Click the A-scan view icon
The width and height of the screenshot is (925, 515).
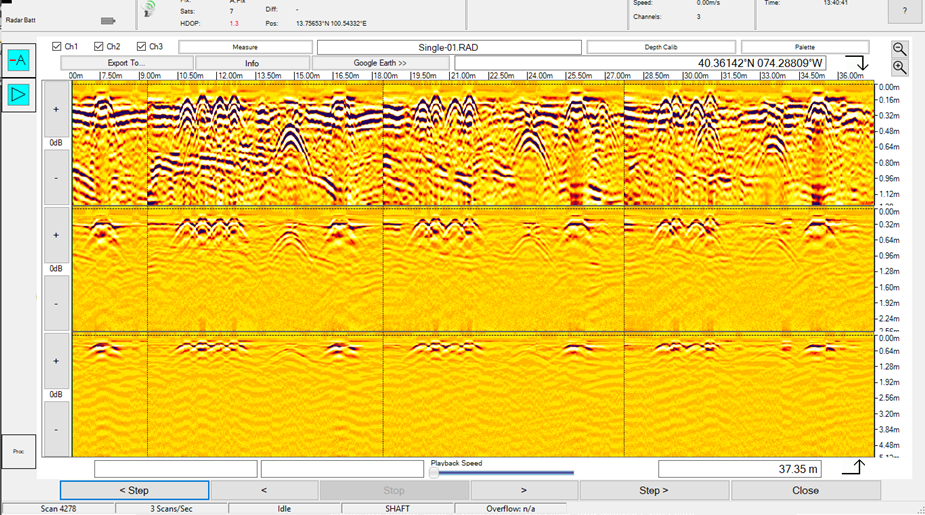tap(18, 61)
